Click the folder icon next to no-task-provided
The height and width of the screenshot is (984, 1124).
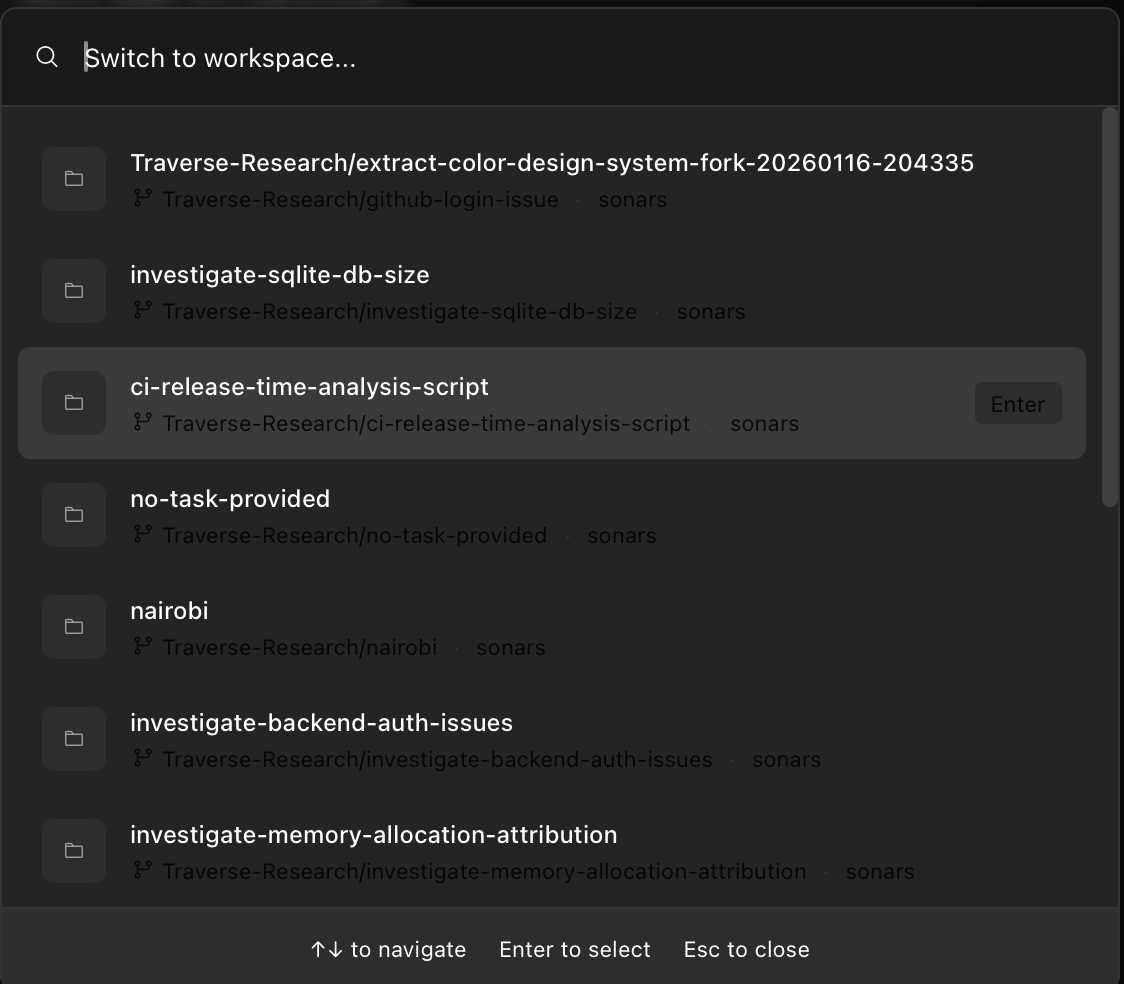(x=73, y=514)
